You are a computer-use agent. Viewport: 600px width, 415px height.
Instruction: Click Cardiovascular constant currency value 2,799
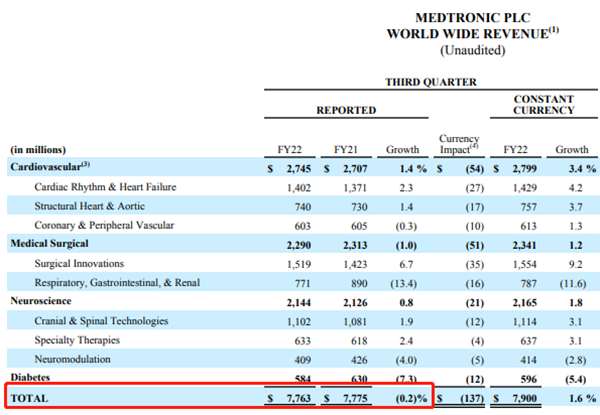point(524,169)
